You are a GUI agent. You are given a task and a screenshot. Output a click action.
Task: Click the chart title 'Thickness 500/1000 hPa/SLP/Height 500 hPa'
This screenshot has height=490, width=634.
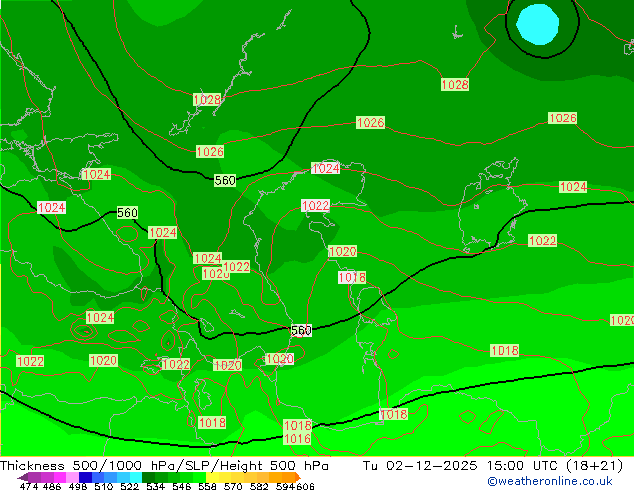[164, 466]
